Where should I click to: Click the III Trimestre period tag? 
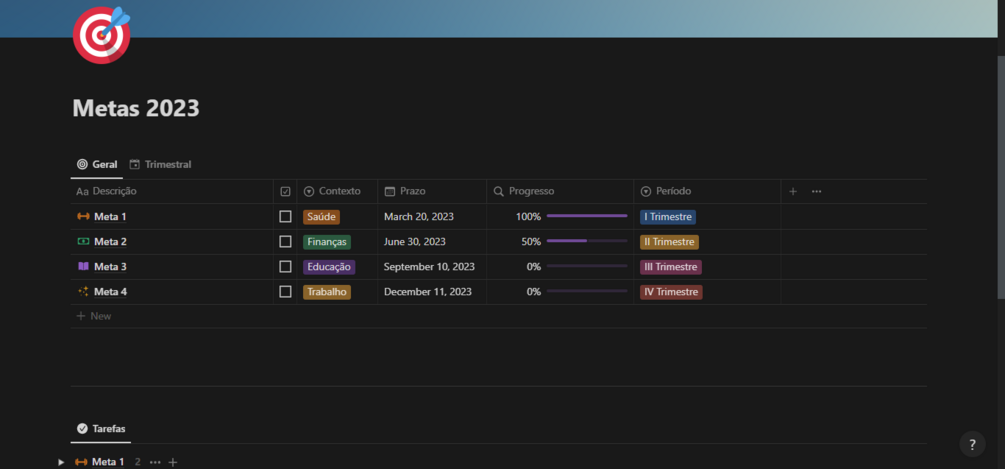click(x=671, y=267)
